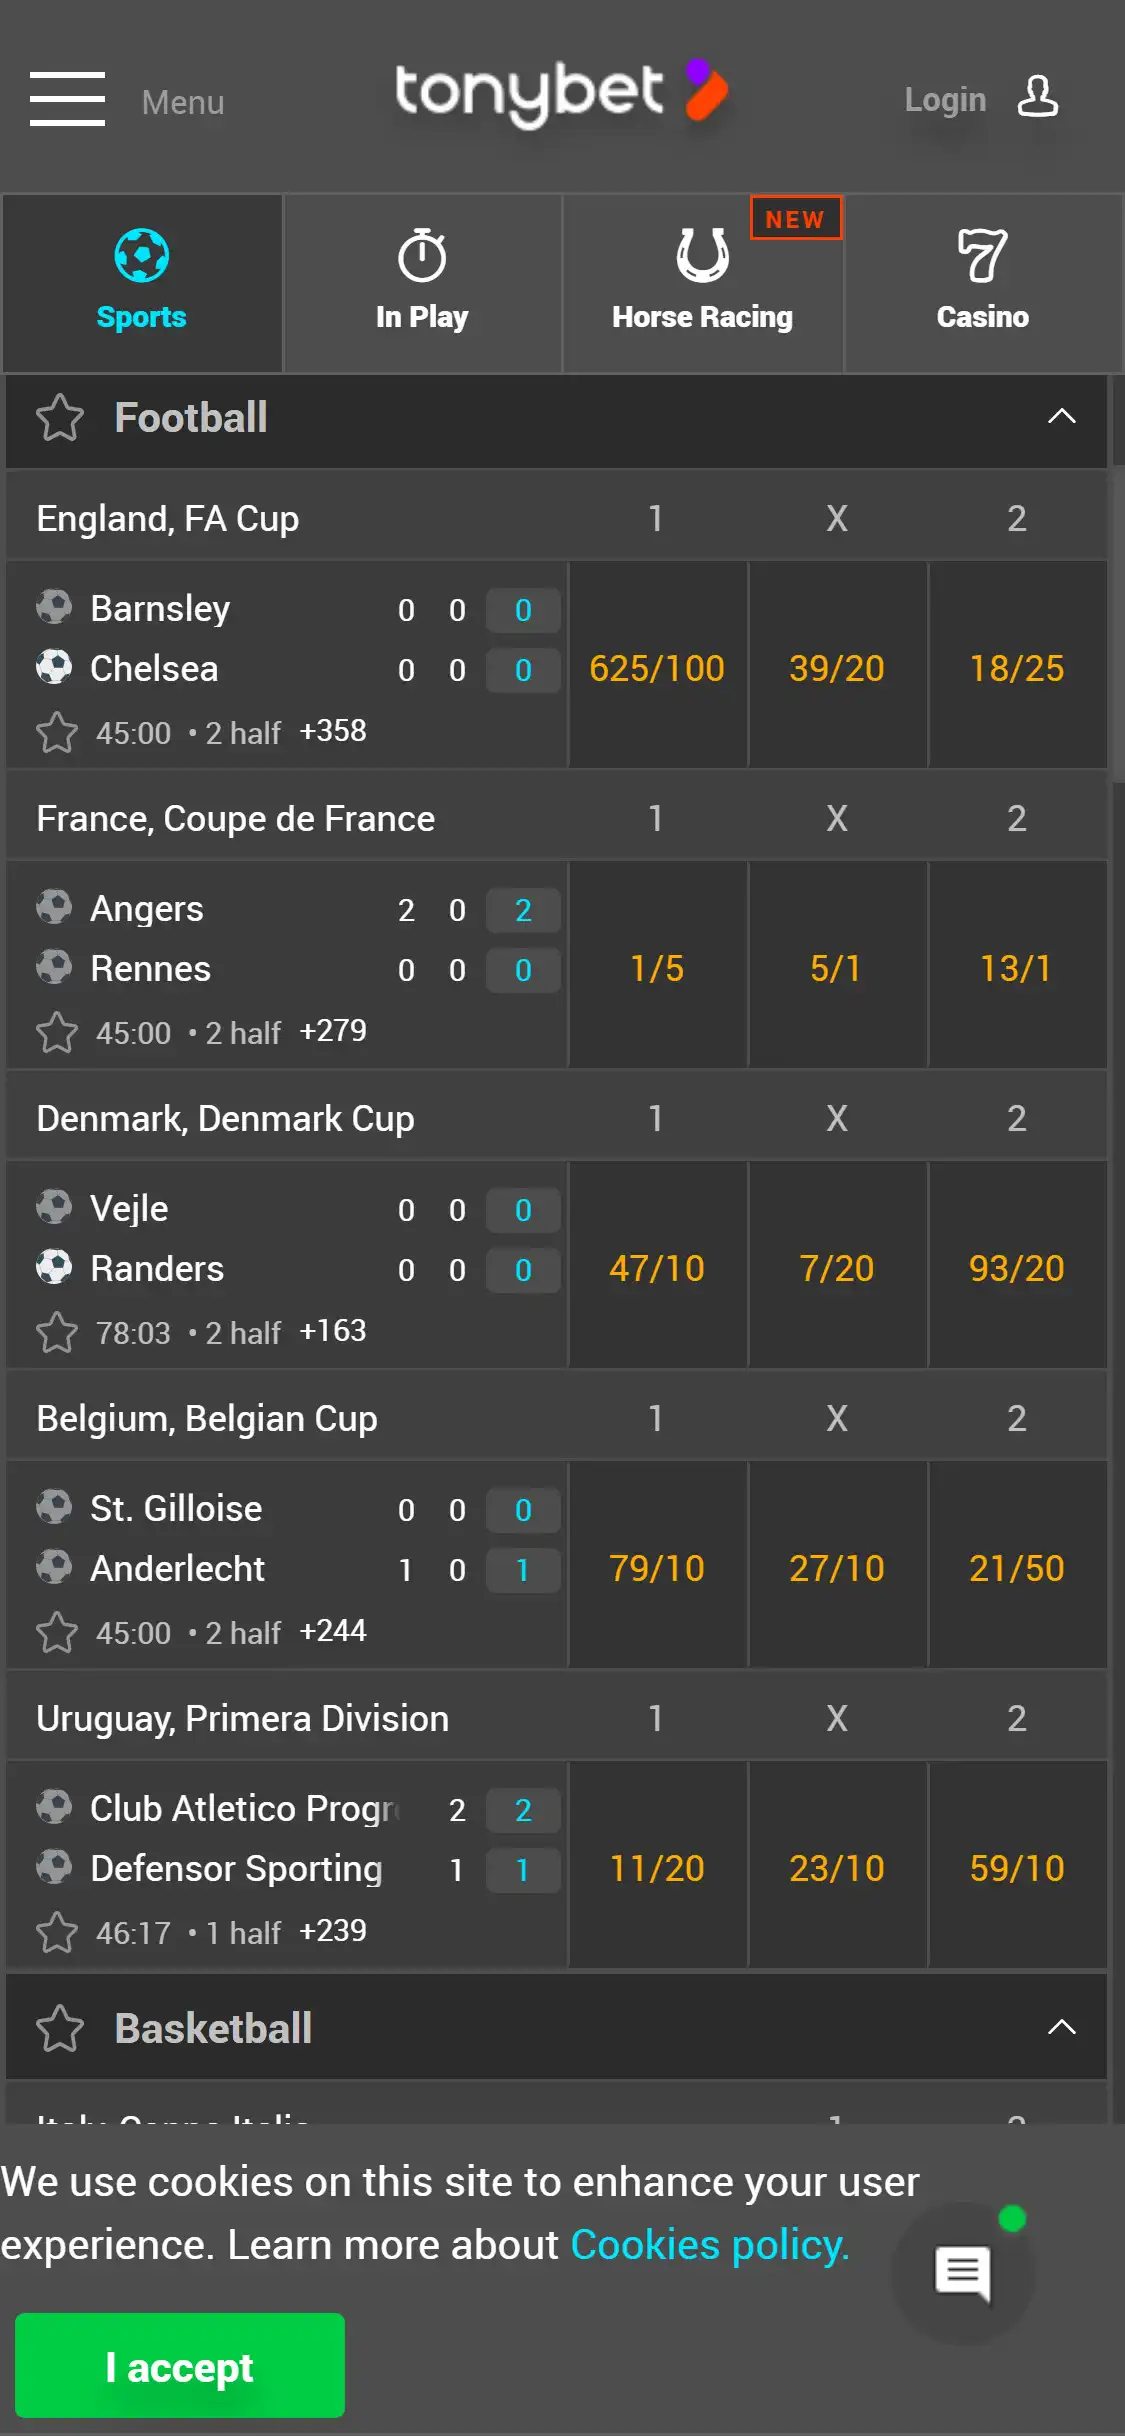Pick the 5/1 draw odds Angers–Rennes
1125x2436 pixels.
(836, 968)
